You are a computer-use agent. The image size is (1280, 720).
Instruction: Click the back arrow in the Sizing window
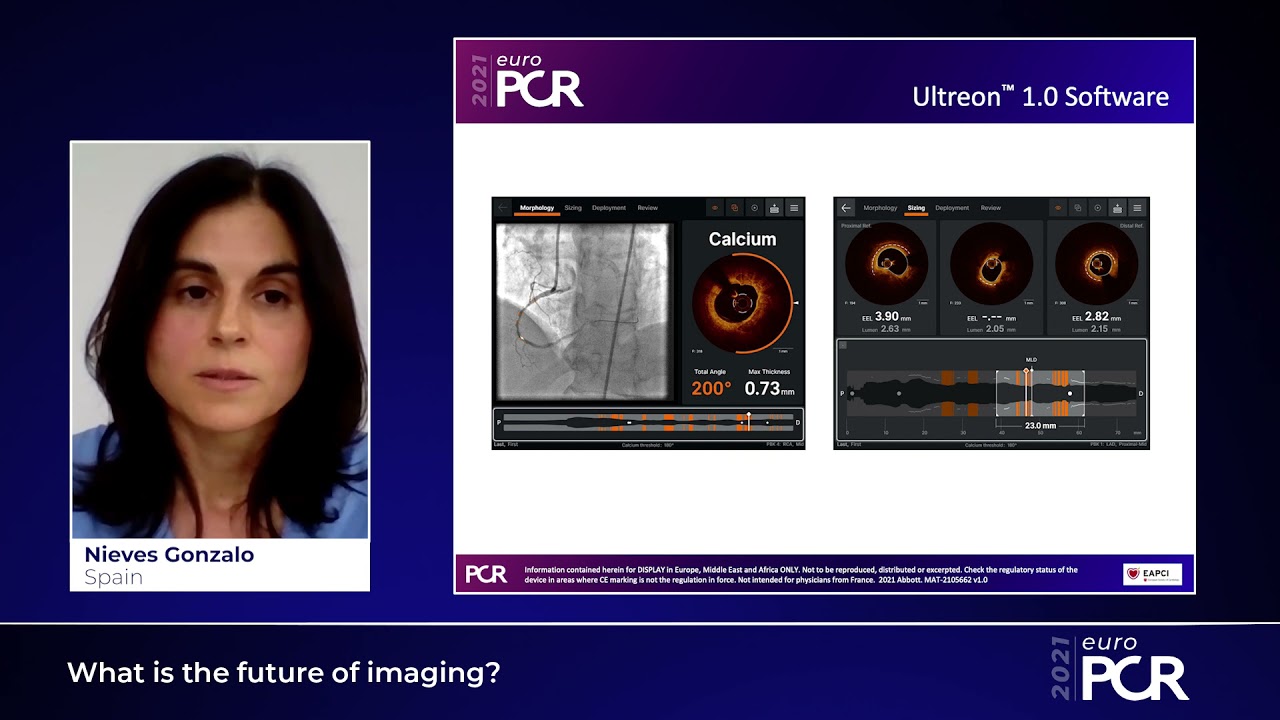pyautogui.click(x=846, y=208)
